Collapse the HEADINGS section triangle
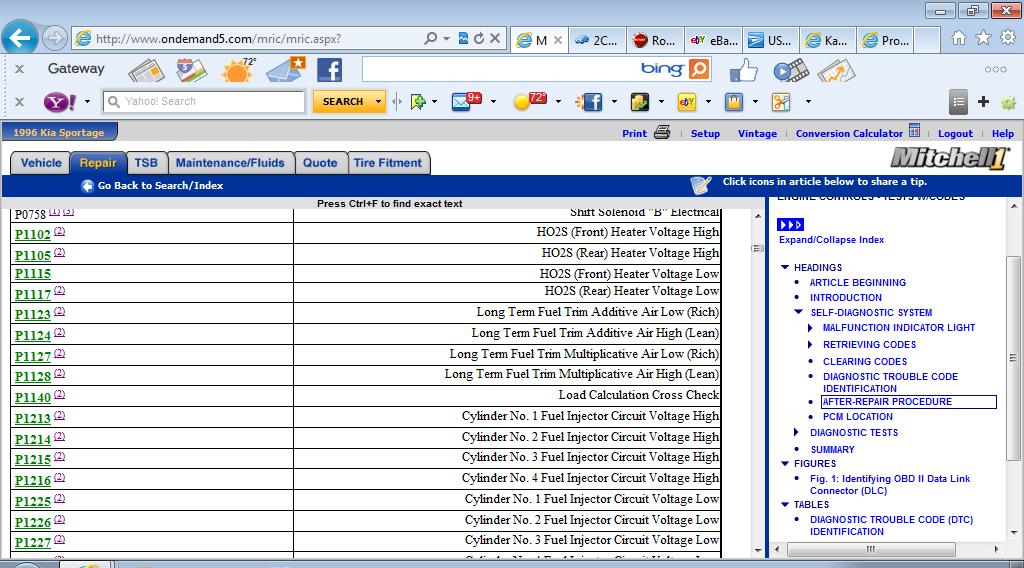The width and height of the screenshot is (1024, 568). click(x=785, y=268)
